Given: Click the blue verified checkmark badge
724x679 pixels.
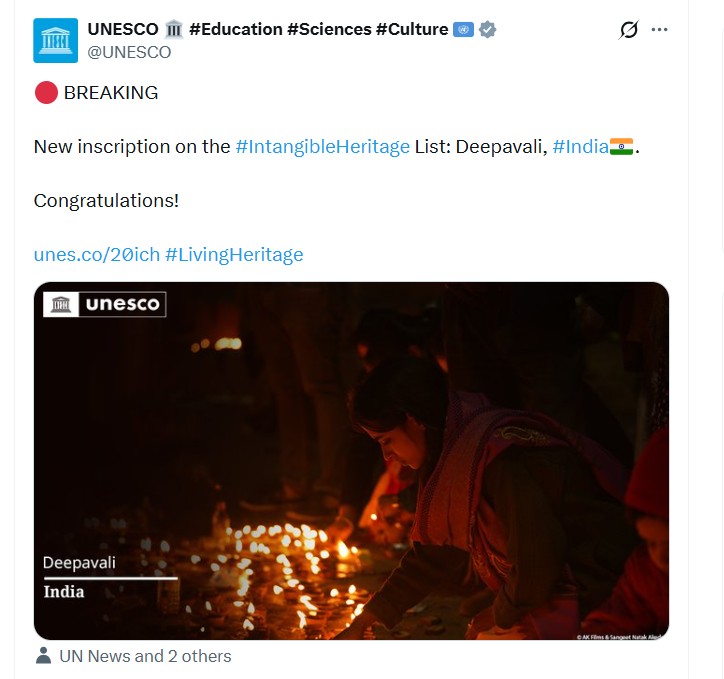Looking at the screenshot, I should click(x=487, y=29).
